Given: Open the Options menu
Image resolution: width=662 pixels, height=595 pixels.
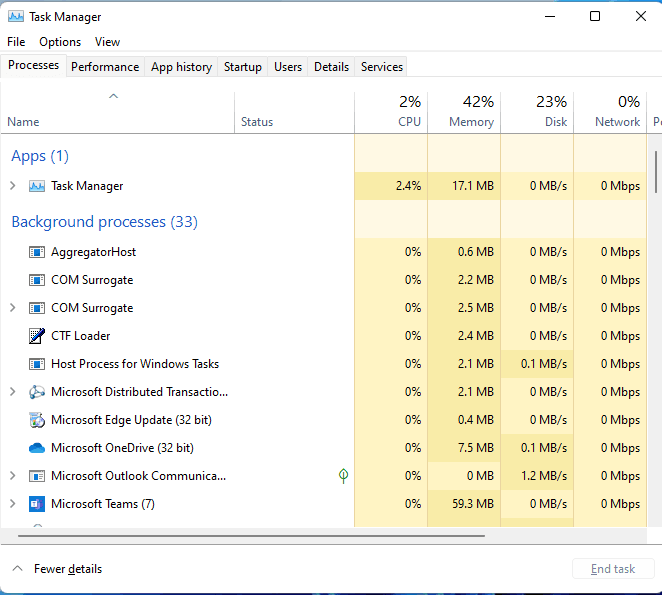Looking at the screenshot, I should [x=60, y=42].
